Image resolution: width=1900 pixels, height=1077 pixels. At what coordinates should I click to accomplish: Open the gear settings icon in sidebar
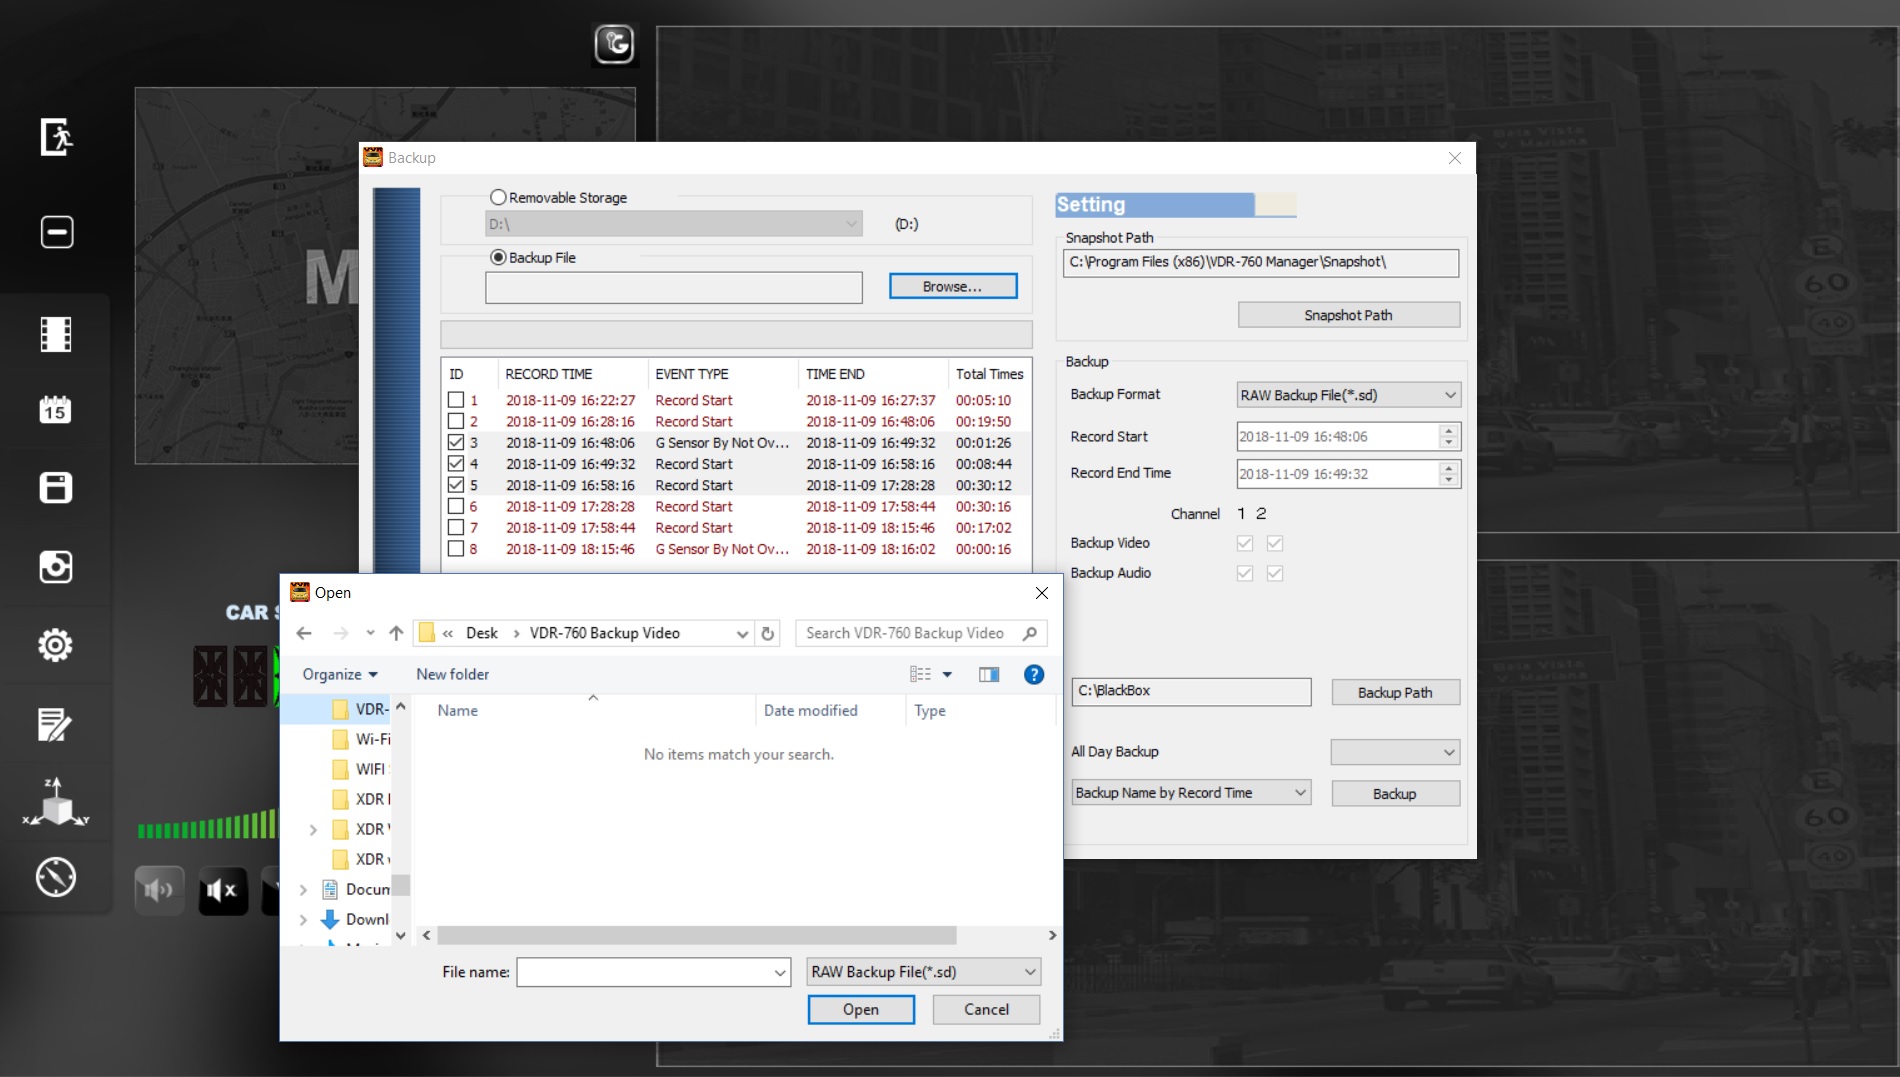pyautogui.click(x=56, y=645)
